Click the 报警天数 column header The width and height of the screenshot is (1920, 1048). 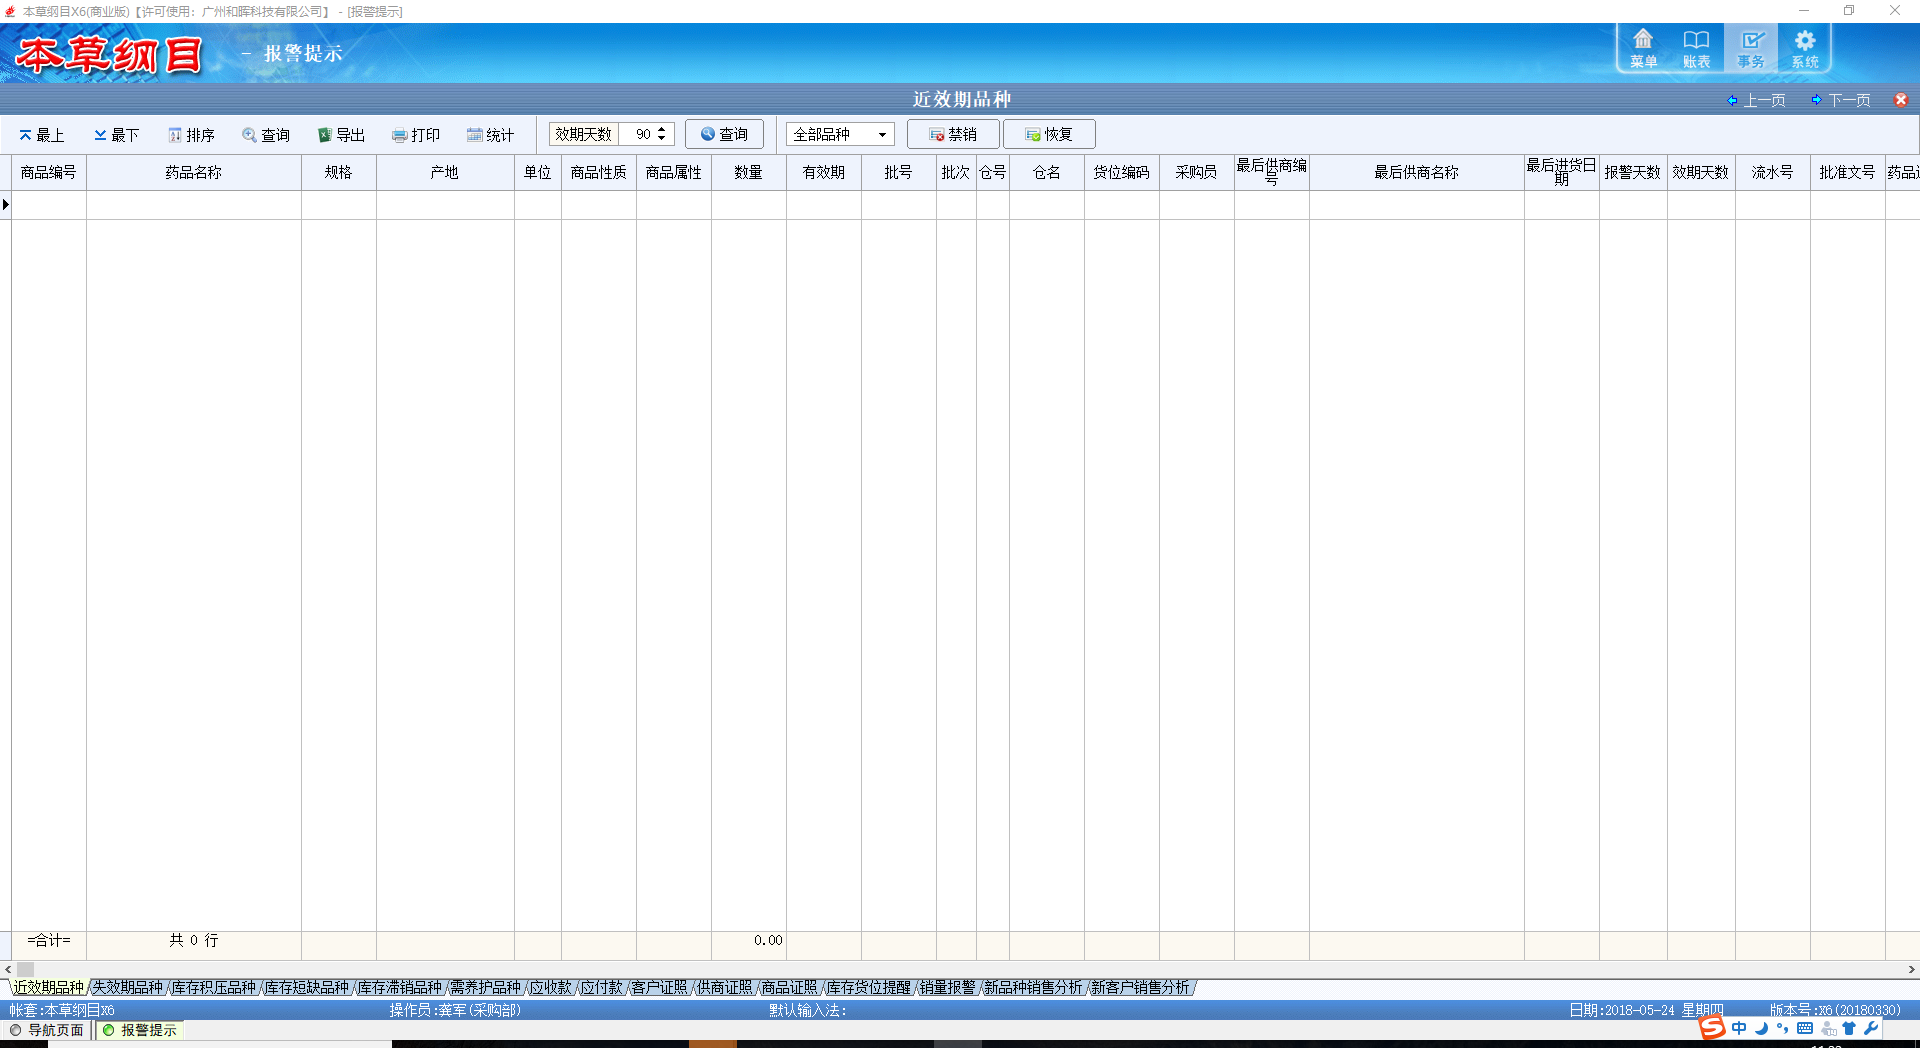pos(1633,173)
